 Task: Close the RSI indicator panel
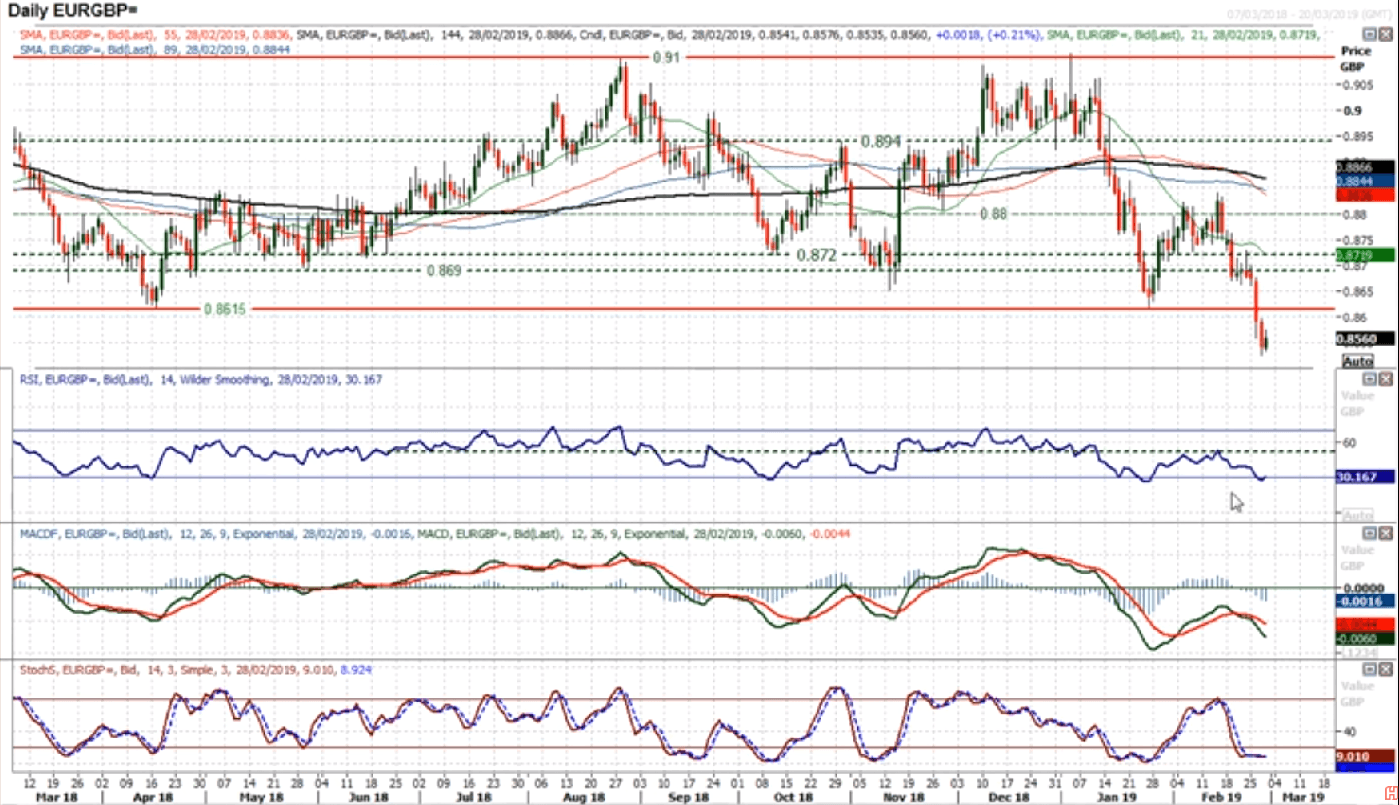click(1384, 380)
